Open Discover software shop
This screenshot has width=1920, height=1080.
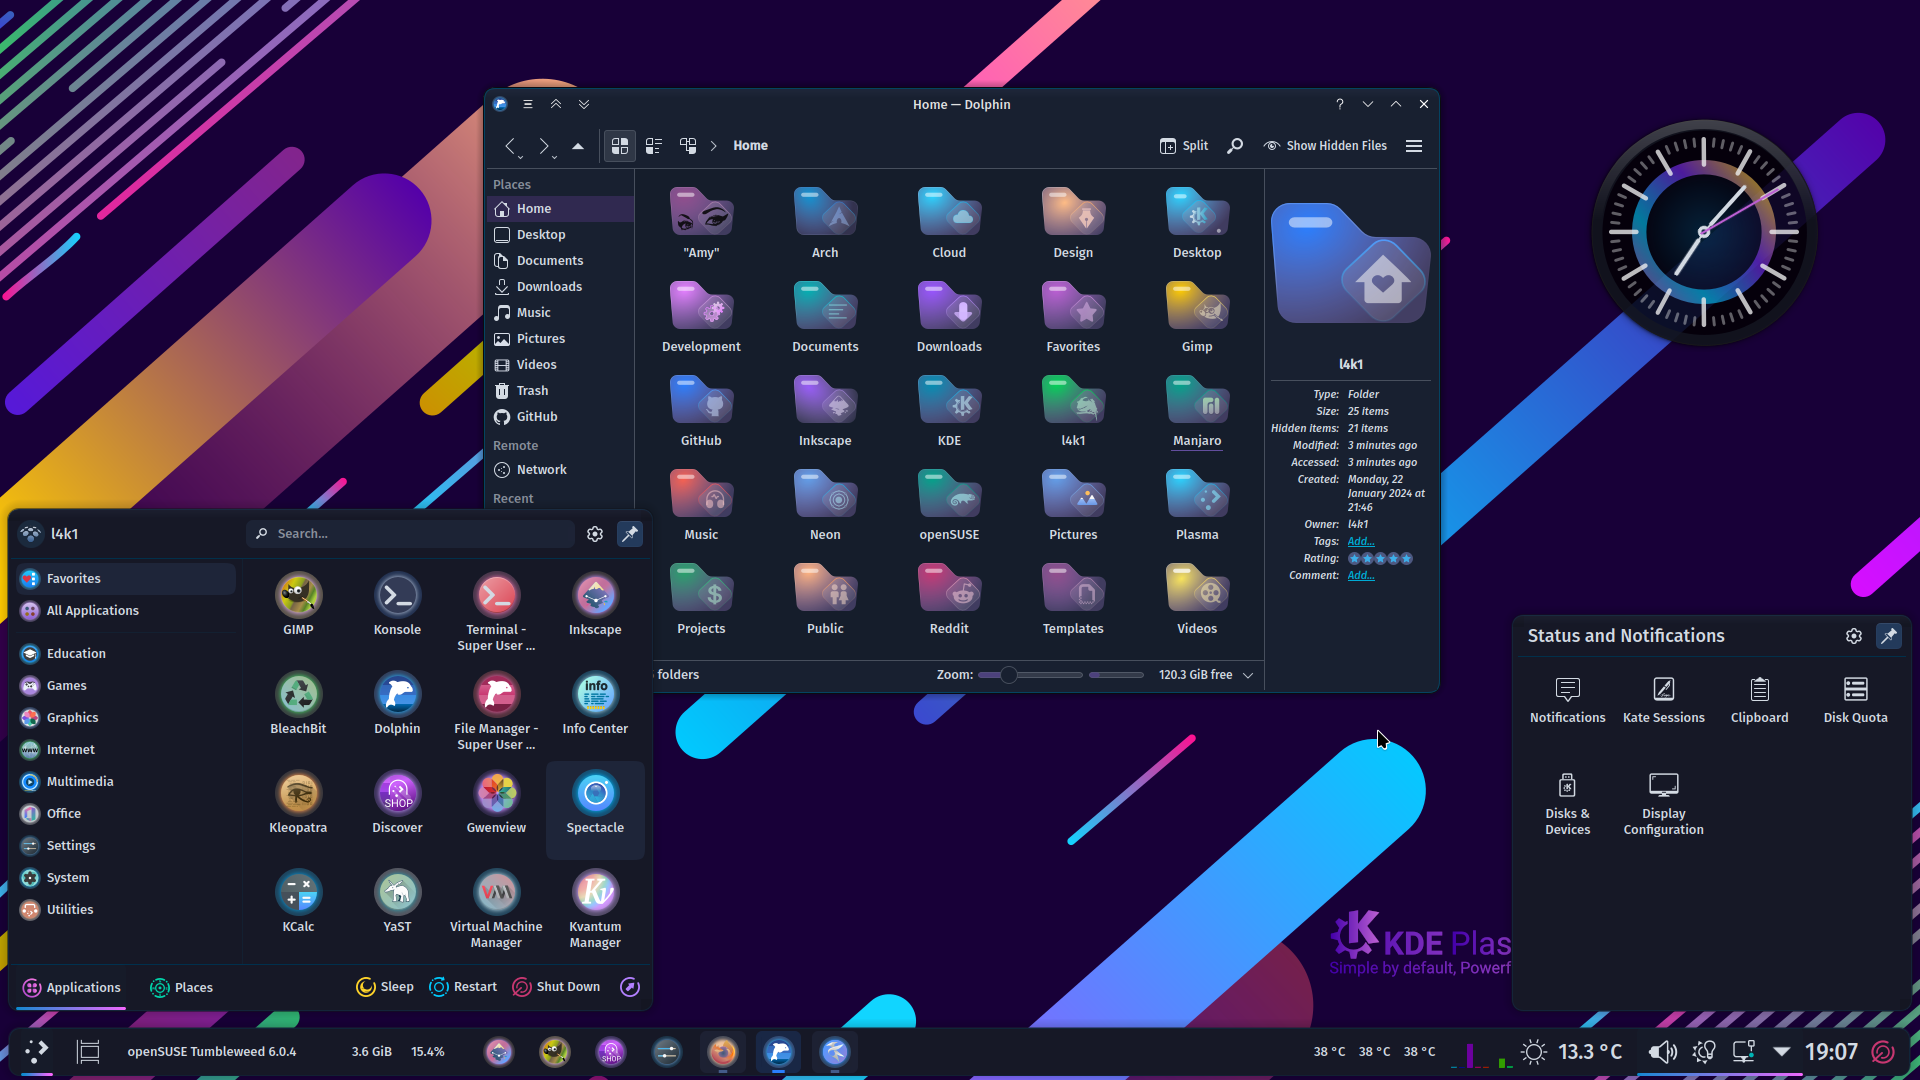[397, 803]
